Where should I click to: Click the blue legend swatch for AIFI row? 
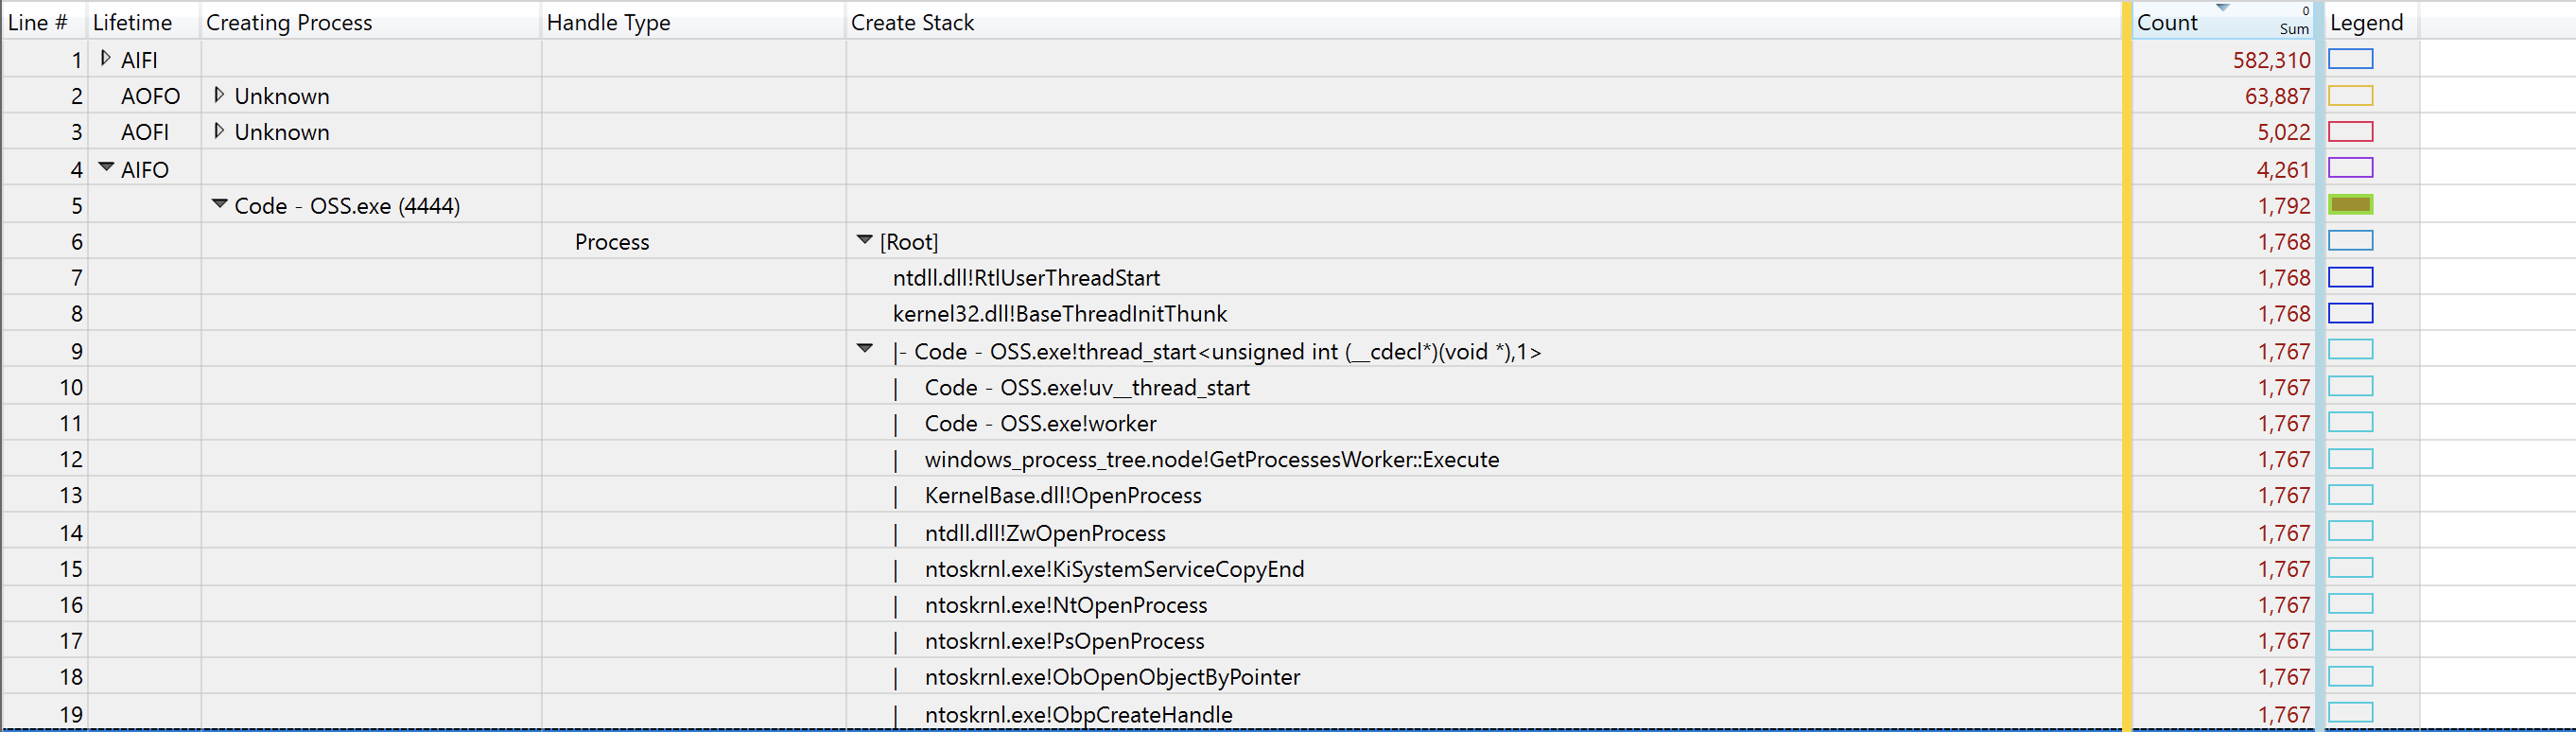point(2350,59)
